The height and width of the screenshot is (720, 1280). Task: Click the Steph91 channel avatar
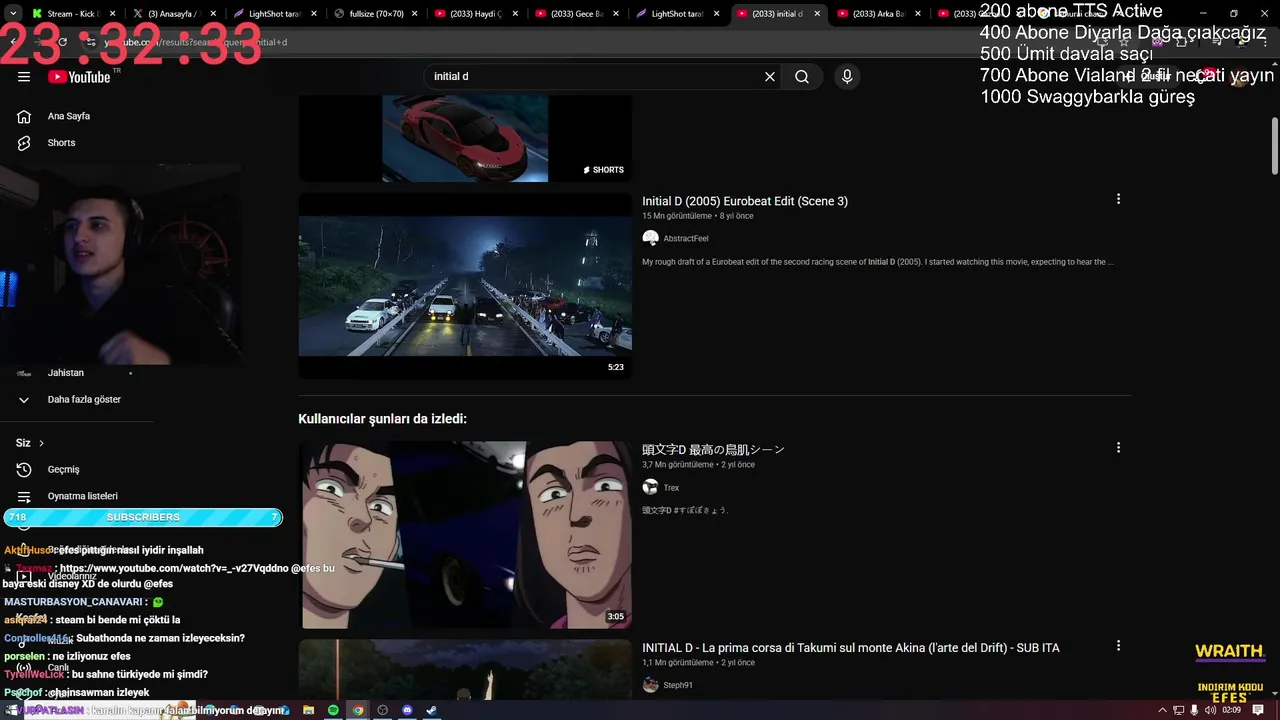coord(650,685)
